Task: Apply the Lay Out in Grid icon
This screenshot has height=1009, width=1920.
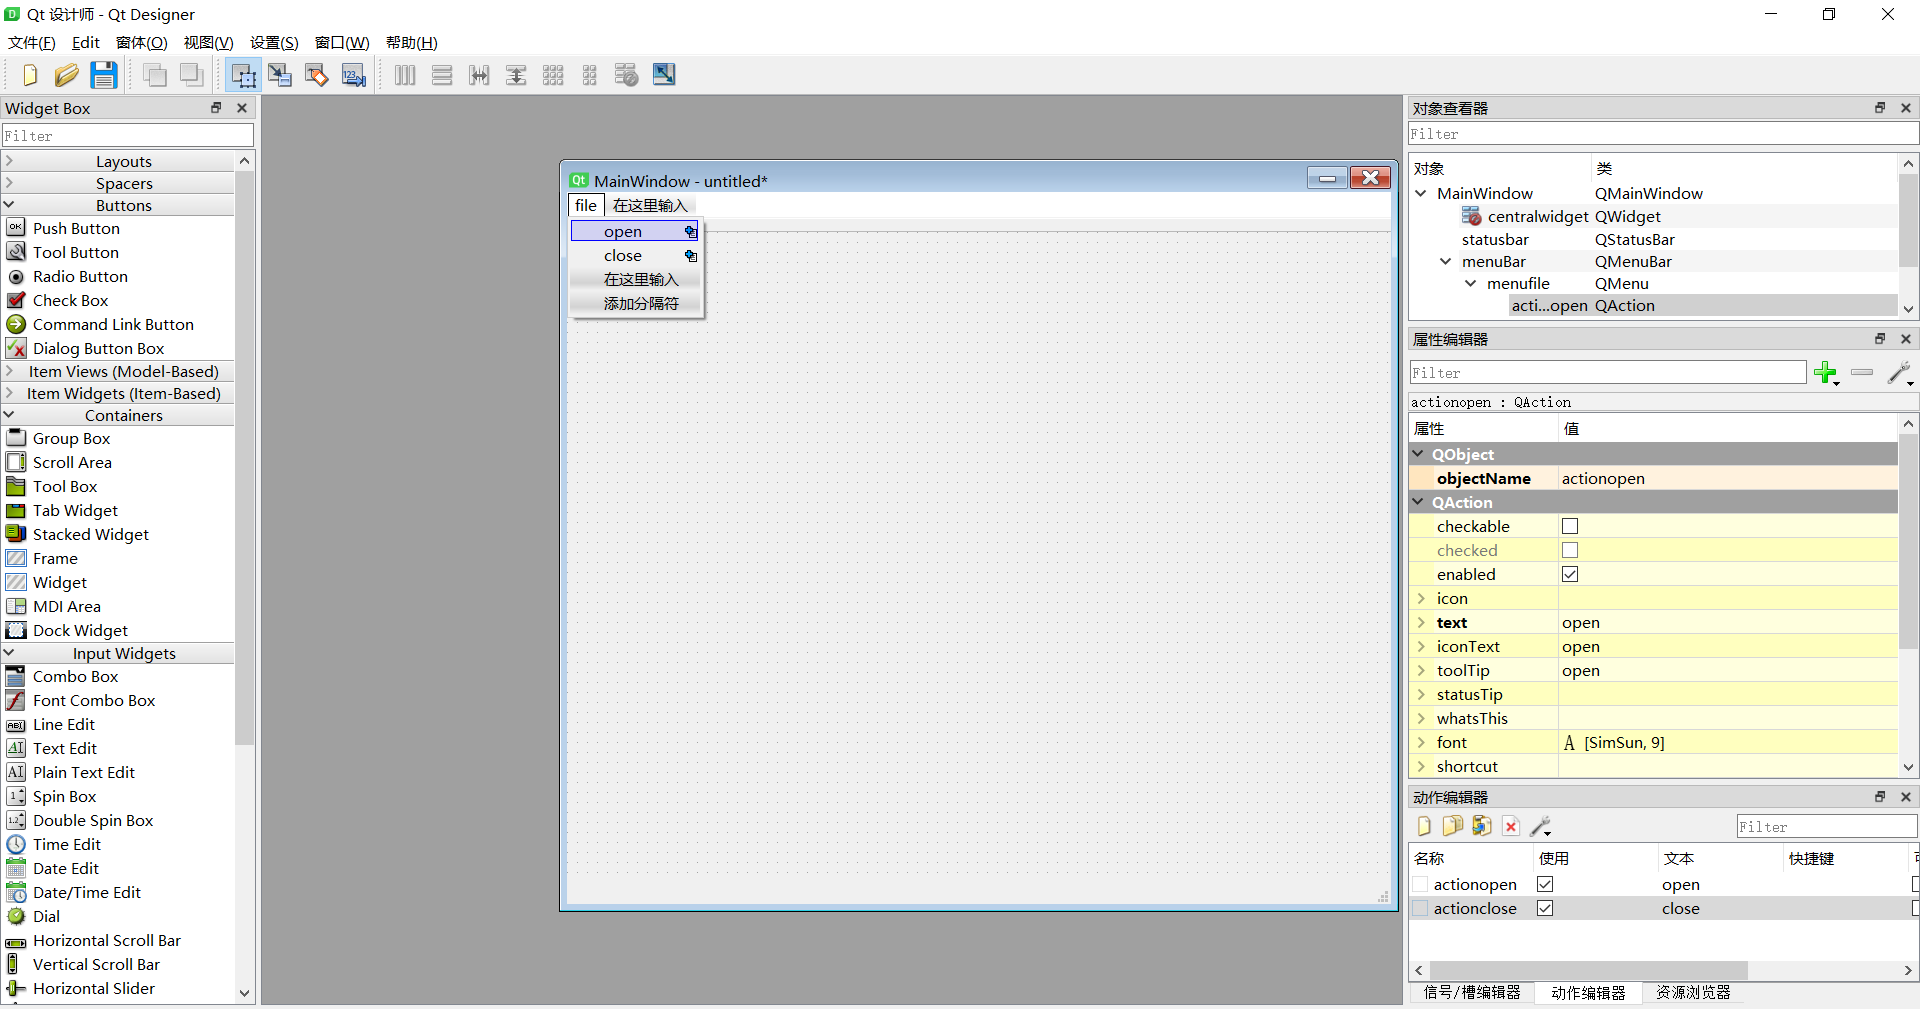Action: 553,75
